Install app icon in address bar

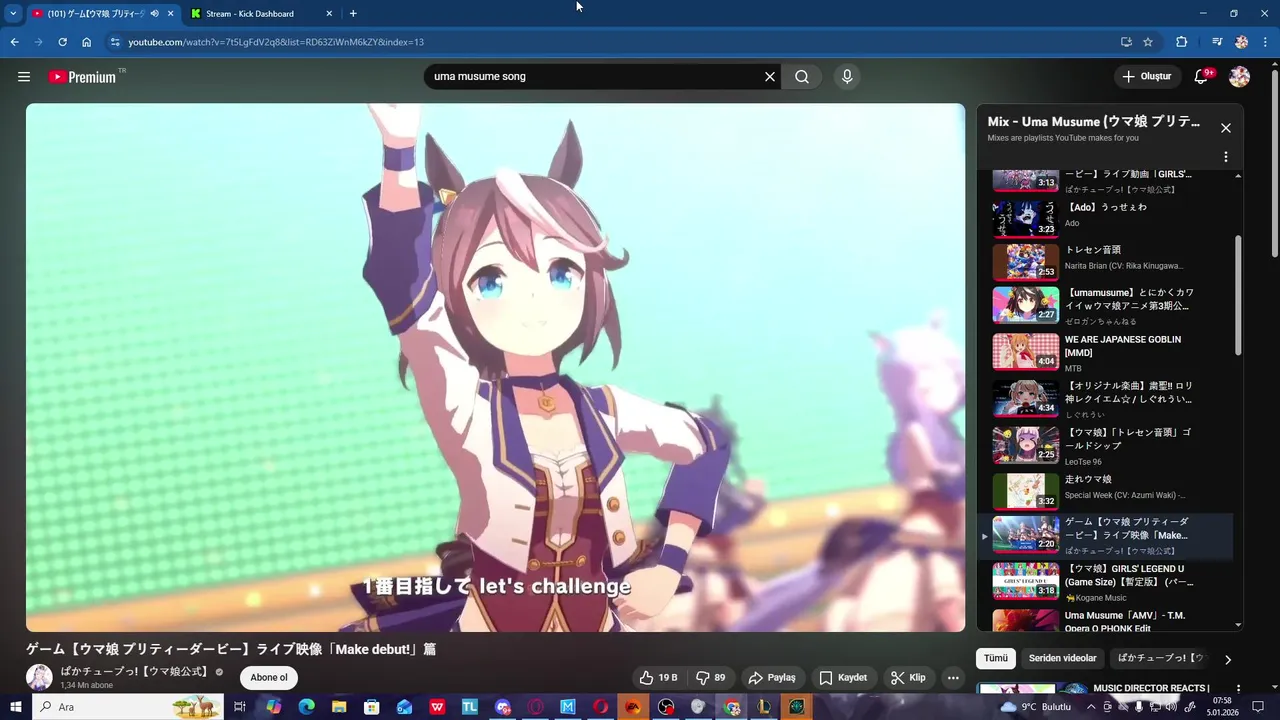pos(1126,42)
